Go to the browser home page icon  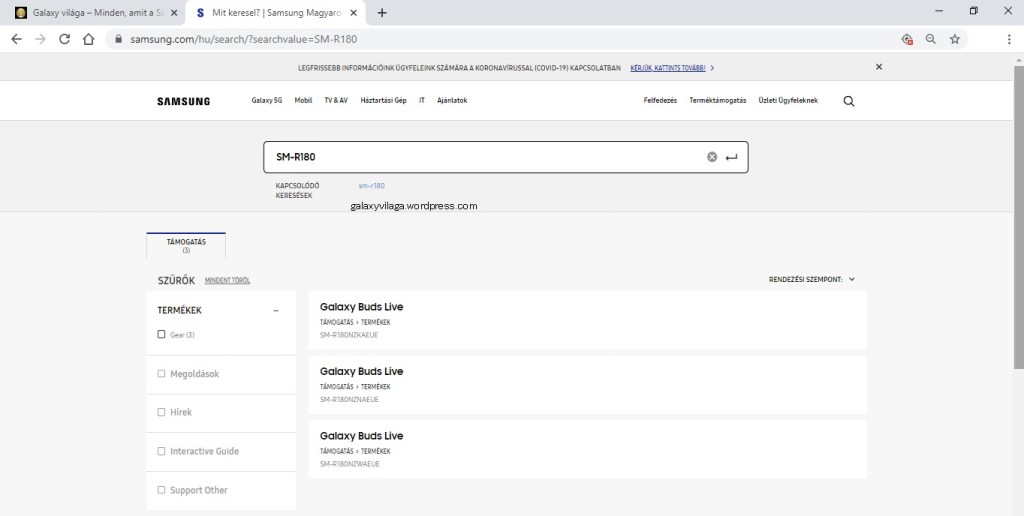(88, 39)
